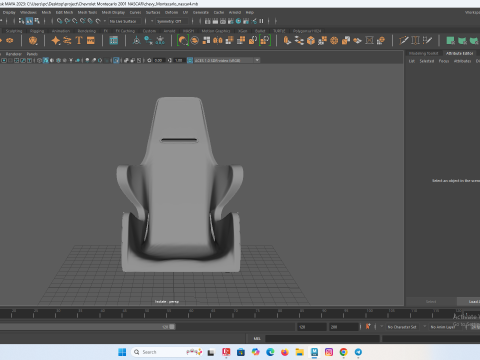
Task: Click the polygon sphere shelf icon
Action: 33,41
